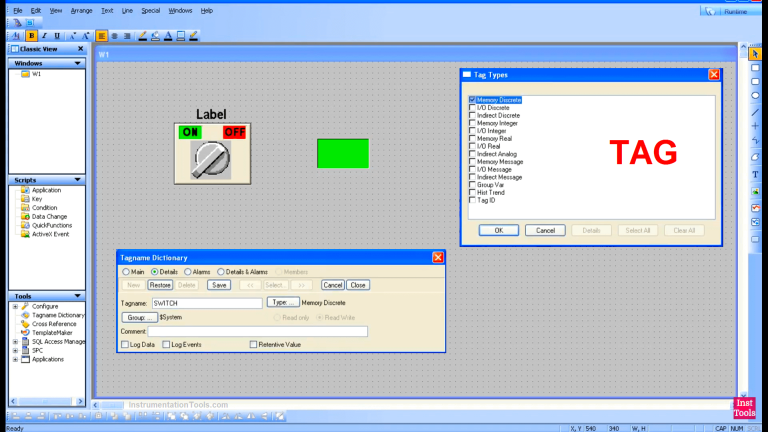Open the Arrange menu
This screenshot has width=768, height=432.
pyautogui.click(x=80, y=10)
